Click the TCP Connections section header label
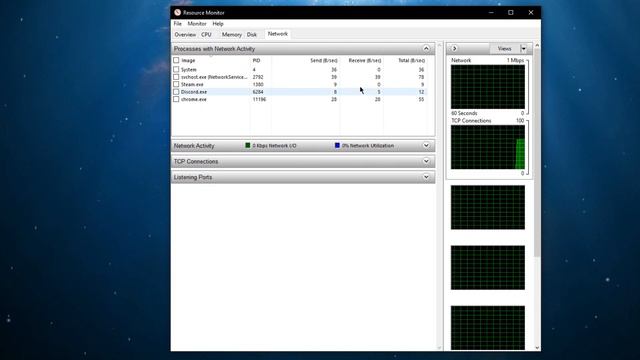This screenshot has height=360, width=640. 196,162
